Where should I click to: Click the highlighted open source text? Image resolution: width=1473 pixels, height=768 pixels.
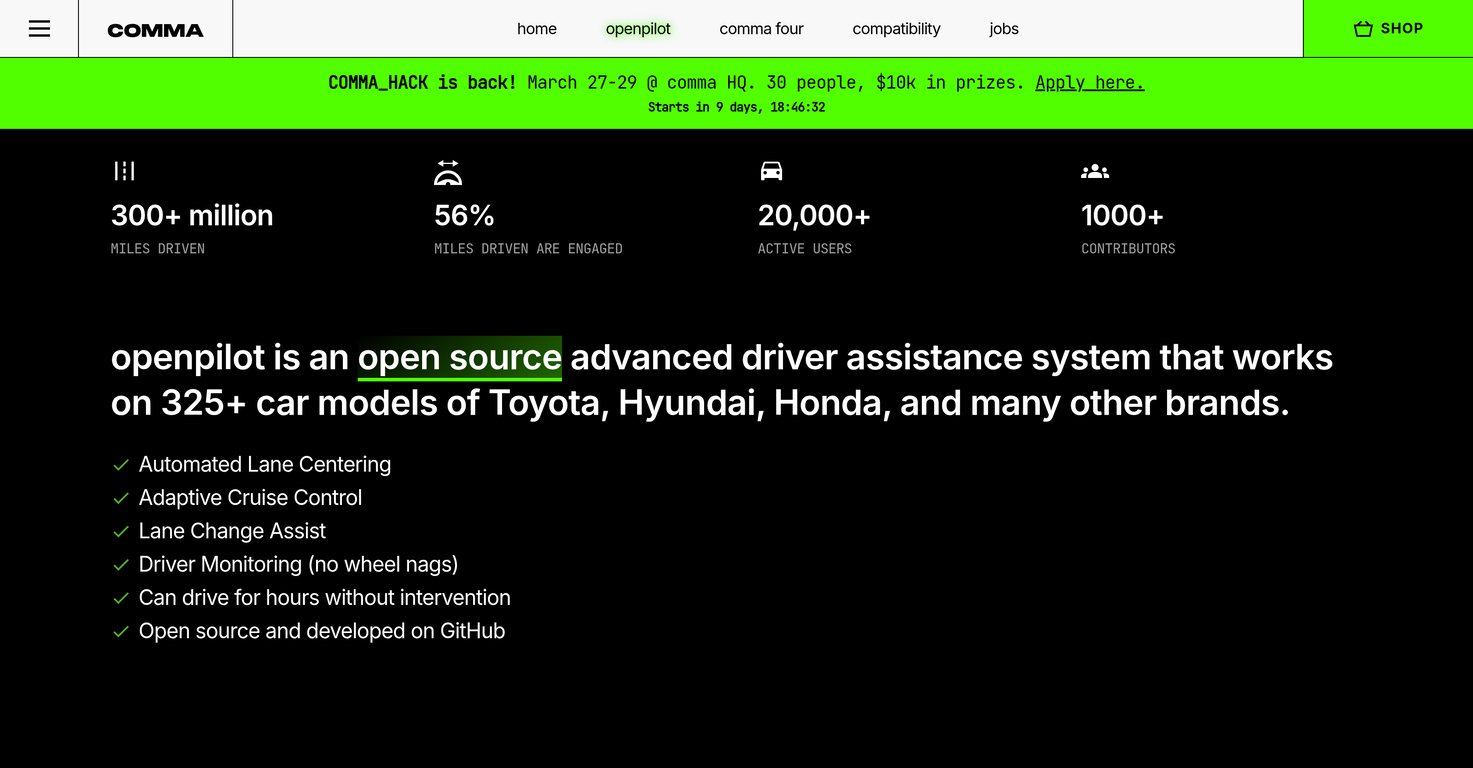click(x=459, y=357)
